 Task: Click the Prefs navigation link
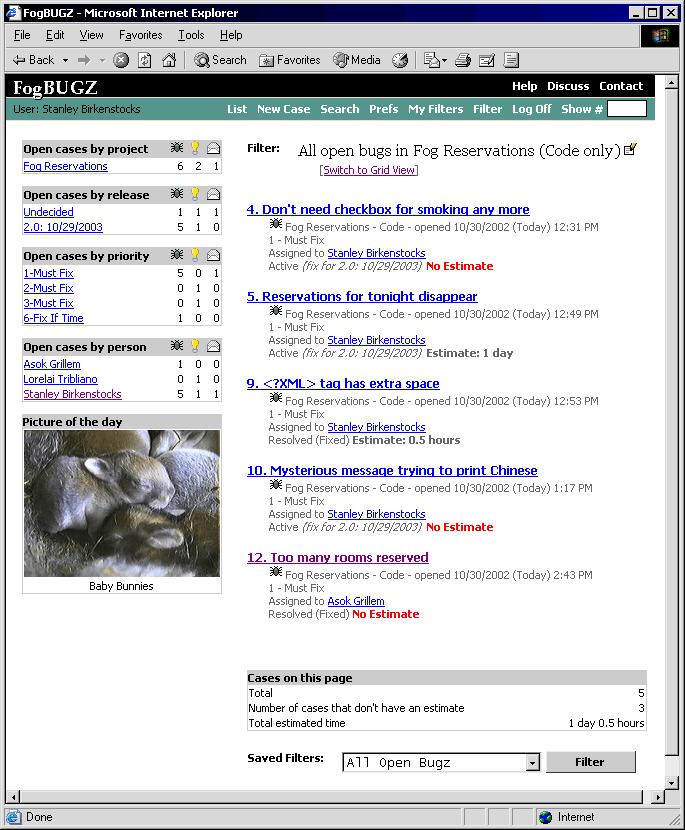coord(384,109)
